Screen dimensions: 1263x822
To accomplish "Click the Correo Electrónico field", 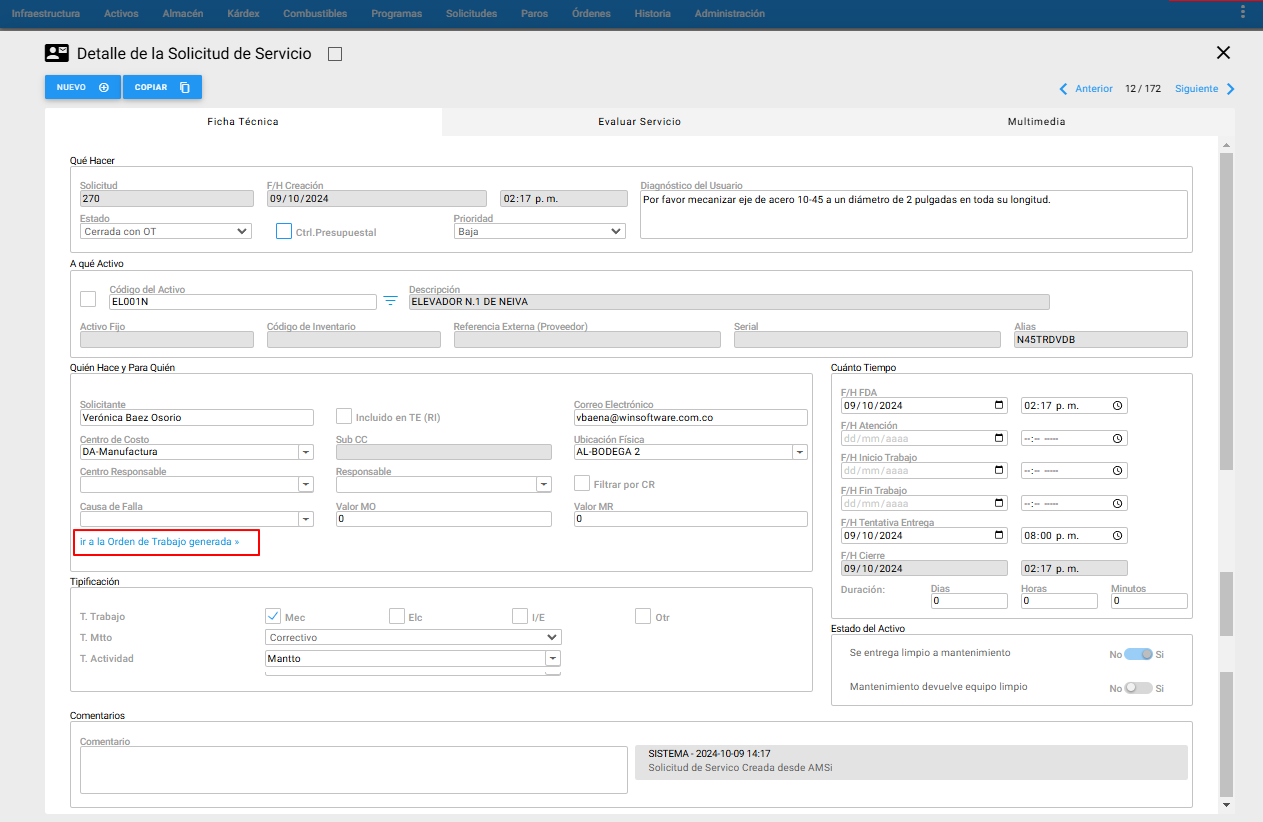I will tap(690, 418).
